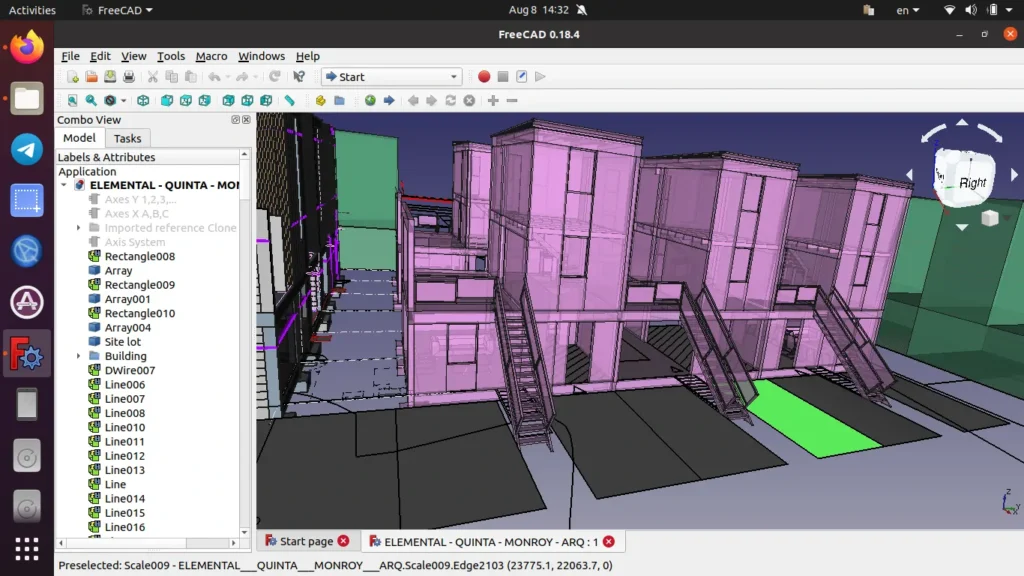Select Site lot in the model tree

[x=122, y=342]
